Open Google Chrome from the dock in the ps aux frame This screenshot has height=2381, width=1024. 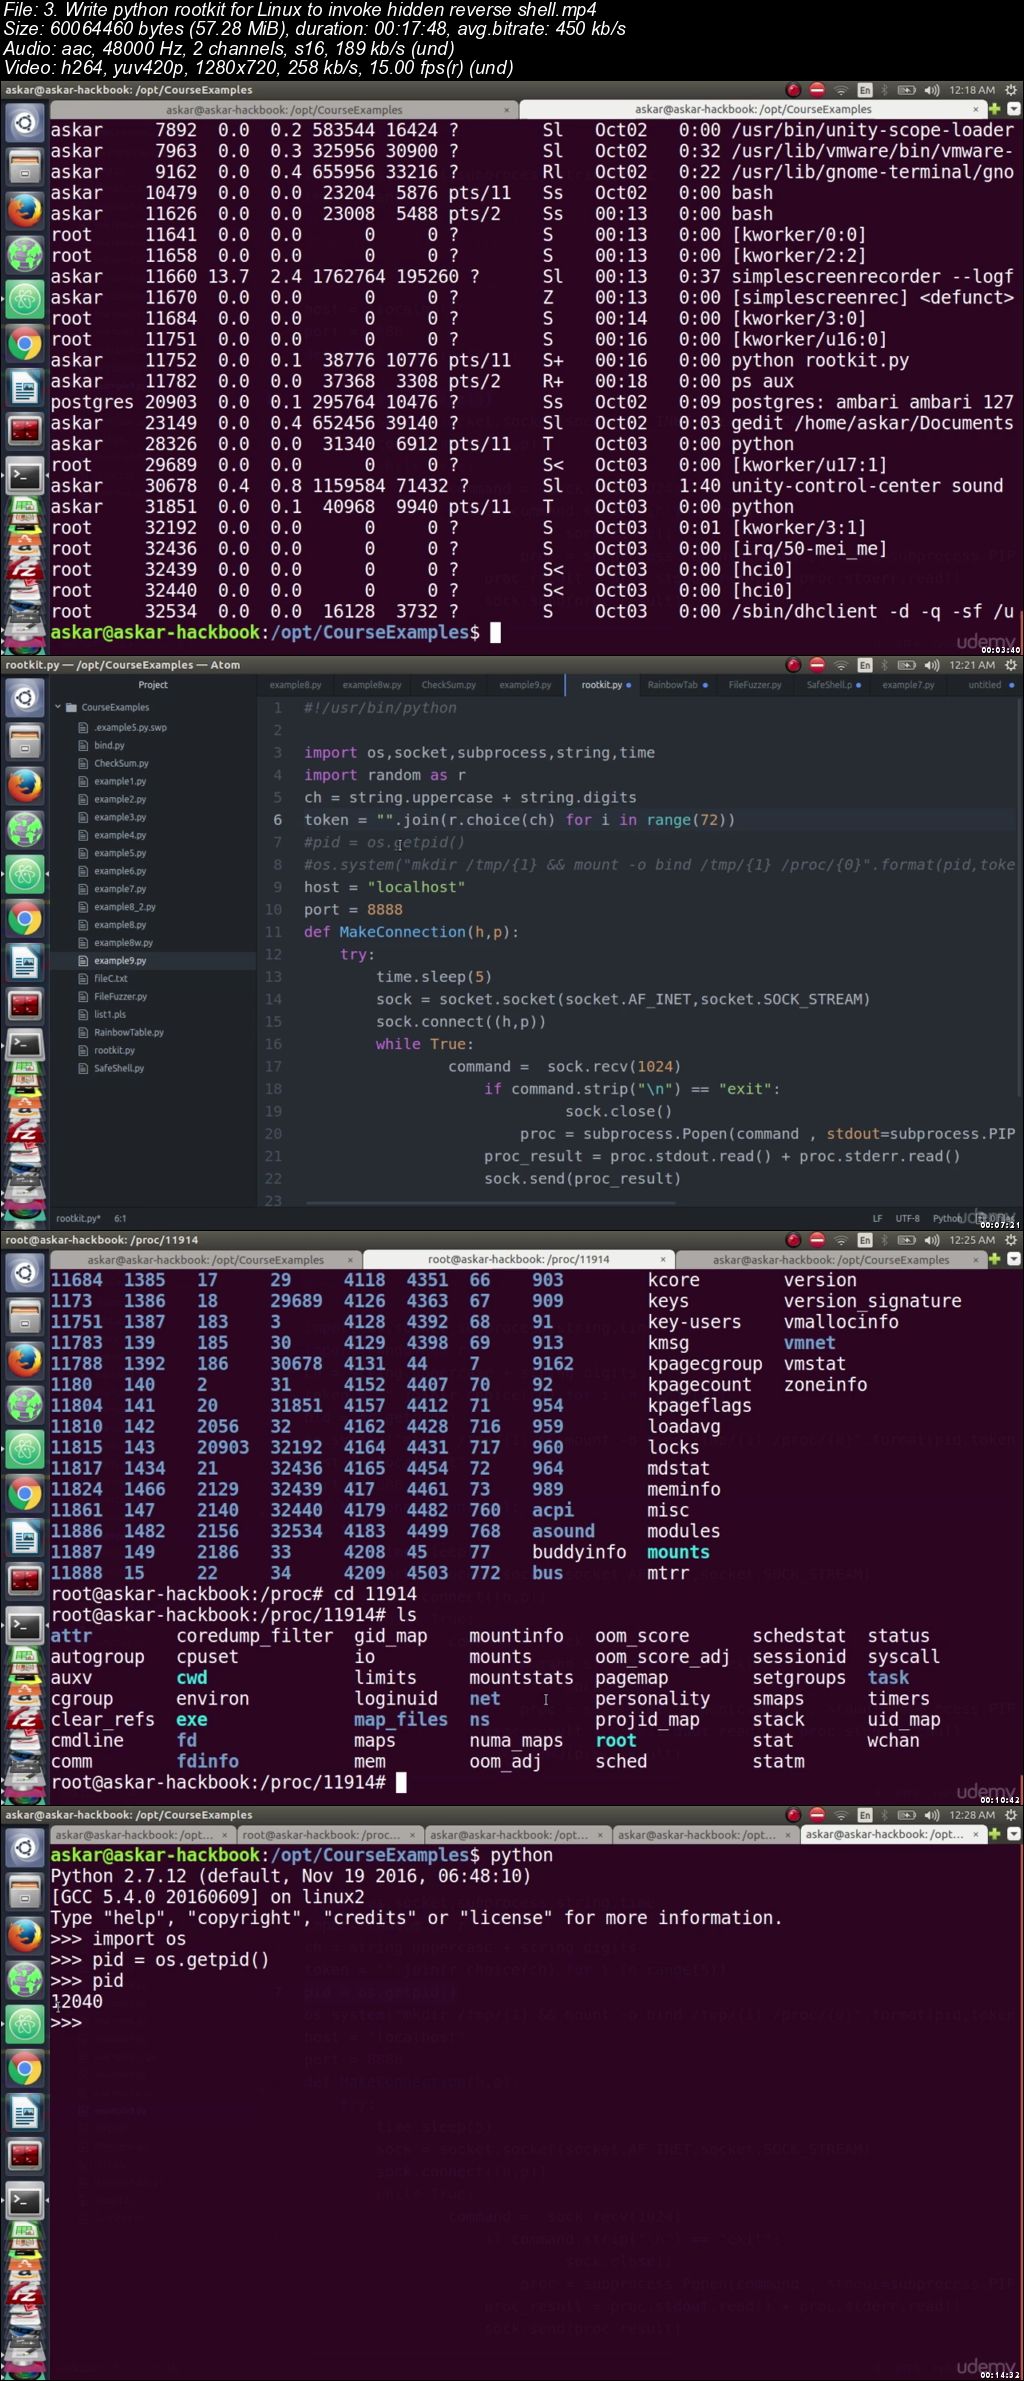[x=24, y=343]
